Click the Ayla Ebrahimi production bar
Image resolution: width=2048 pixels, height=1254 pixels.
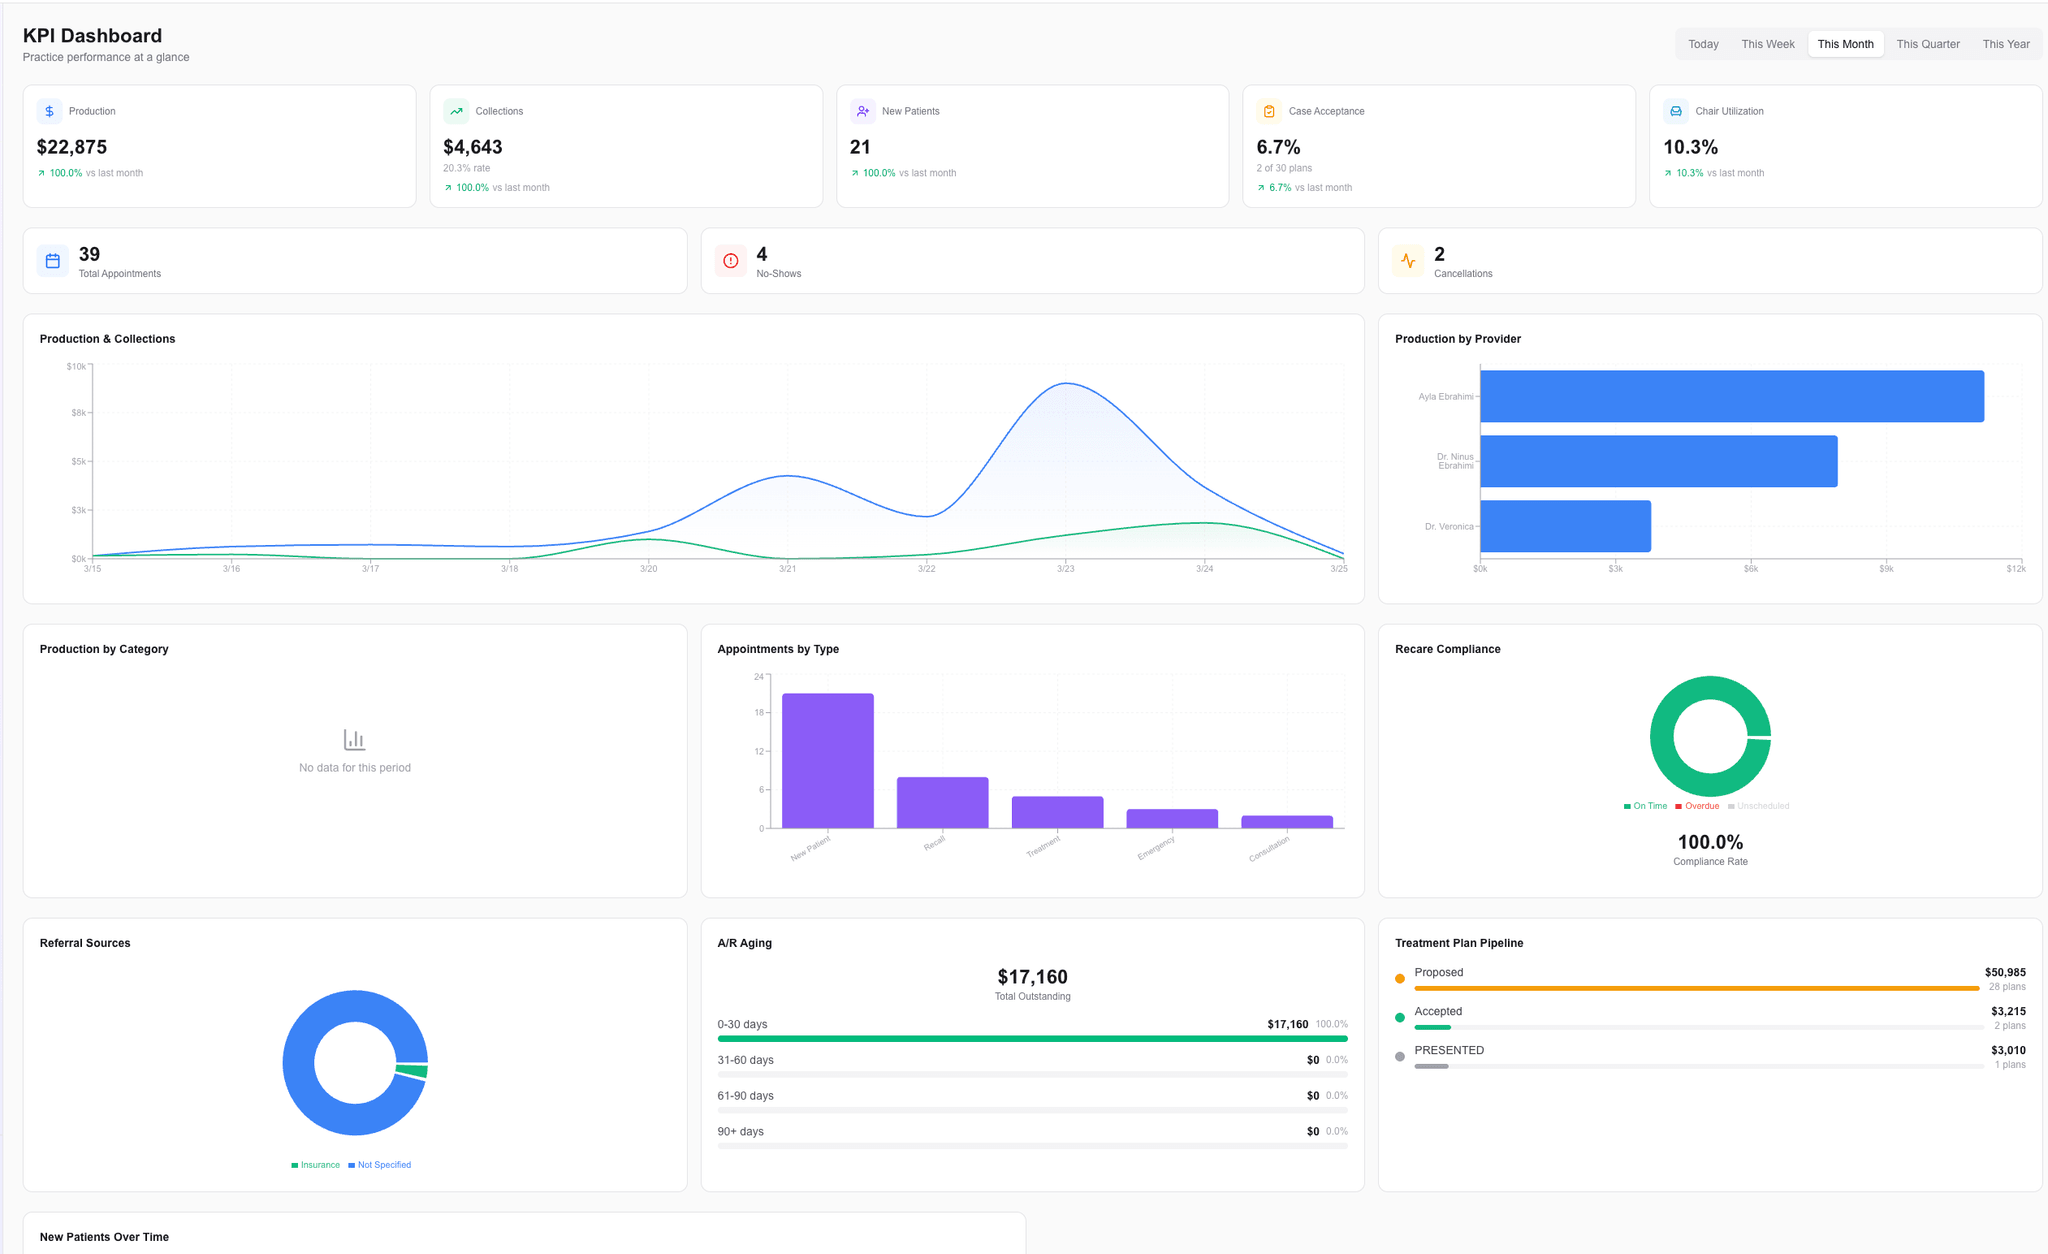point(1730,396)
